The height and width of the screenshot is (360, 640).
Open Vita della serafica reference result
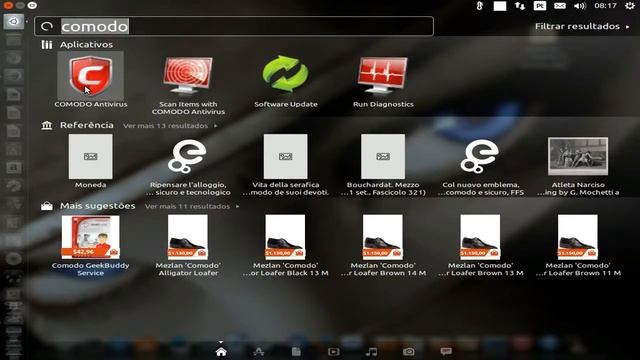click(286, 165)
